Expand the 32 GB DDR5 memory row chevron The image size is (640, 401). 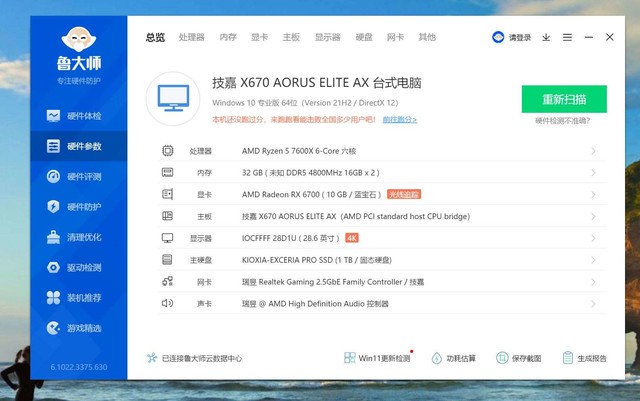[x=593, y=173]
